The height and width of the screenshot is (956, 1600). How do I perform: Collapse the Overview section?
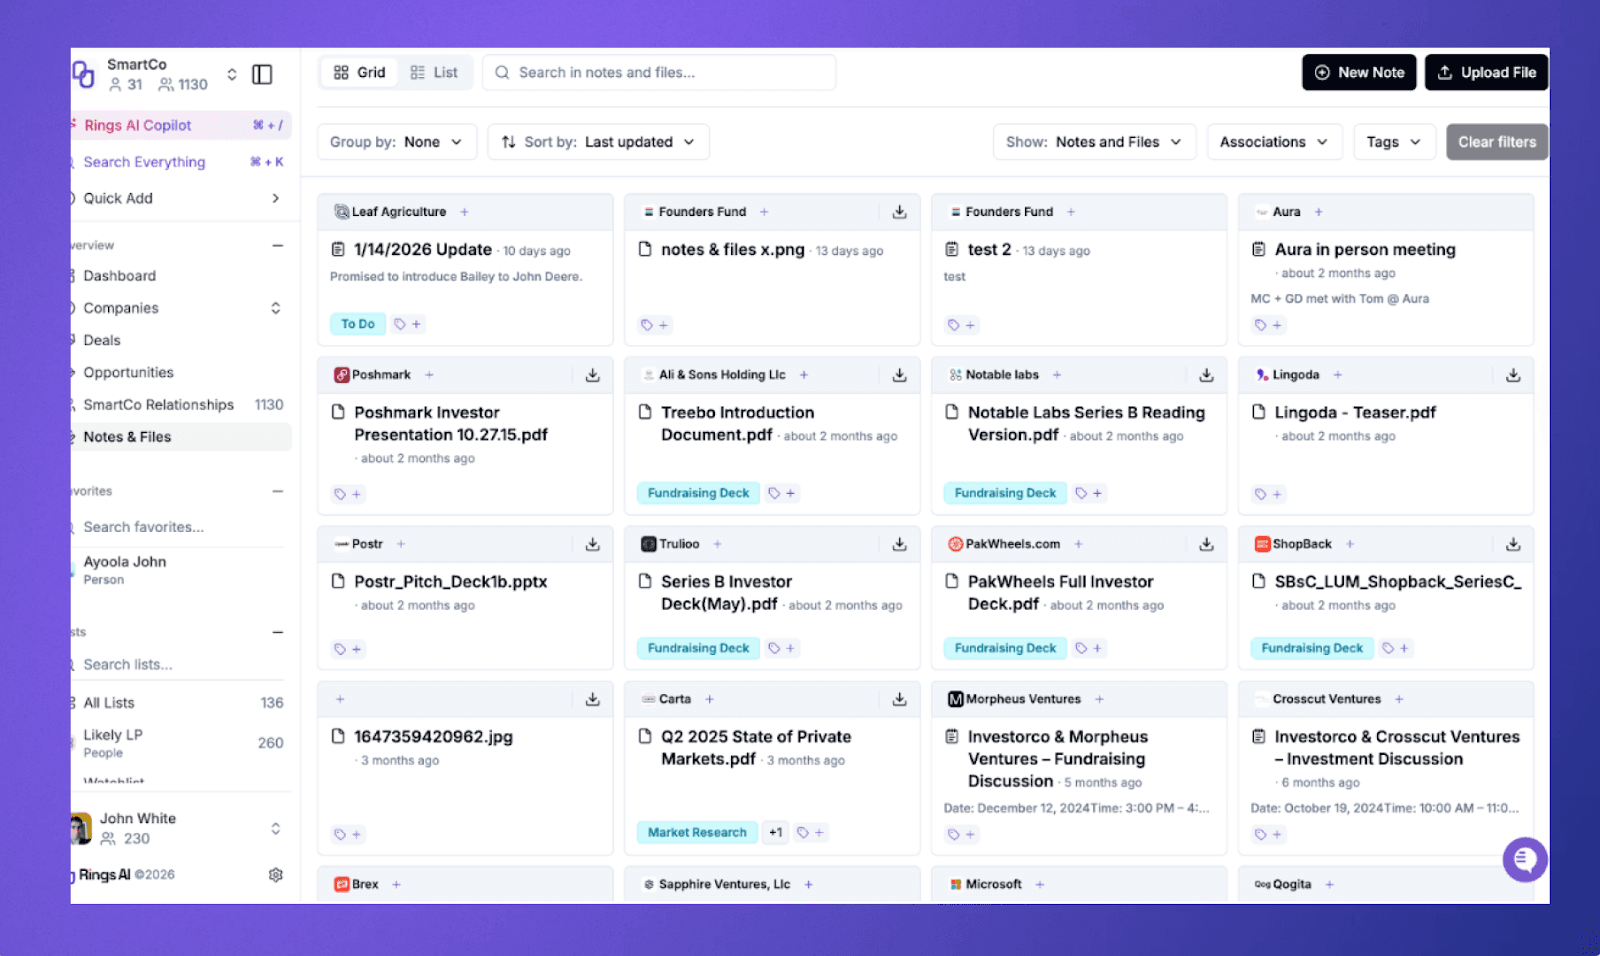278,245
